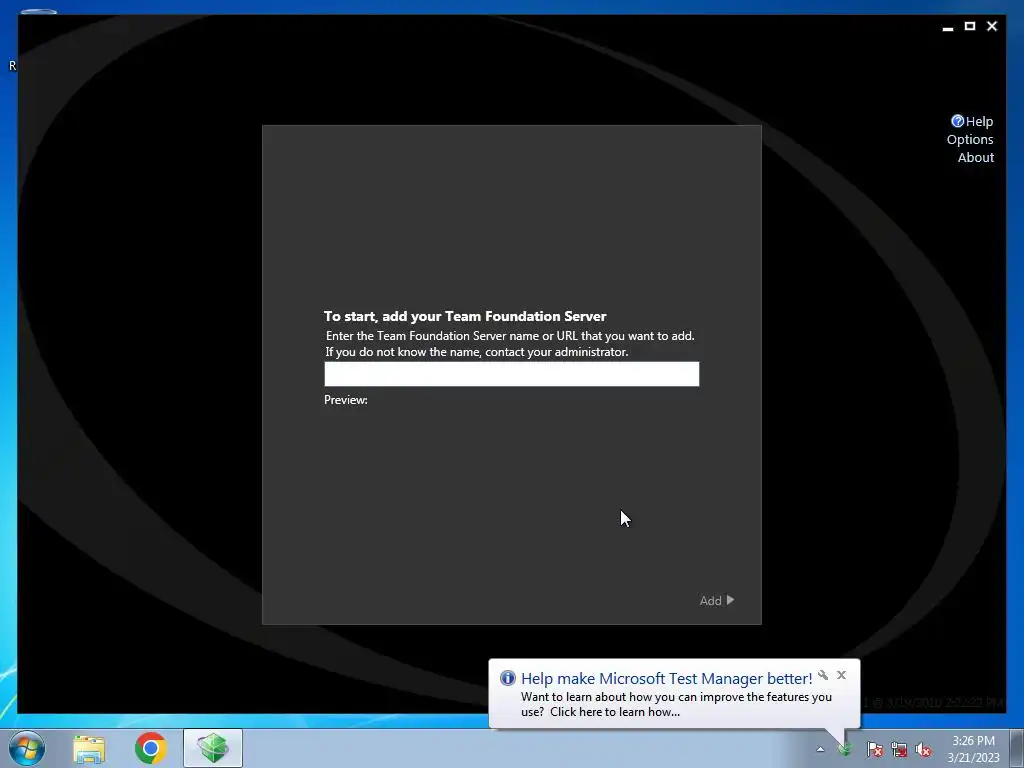This screenshot has width=1024, height=768.
Task: Show hidden tray icons arrow
Action: click(x=820, y=749)
